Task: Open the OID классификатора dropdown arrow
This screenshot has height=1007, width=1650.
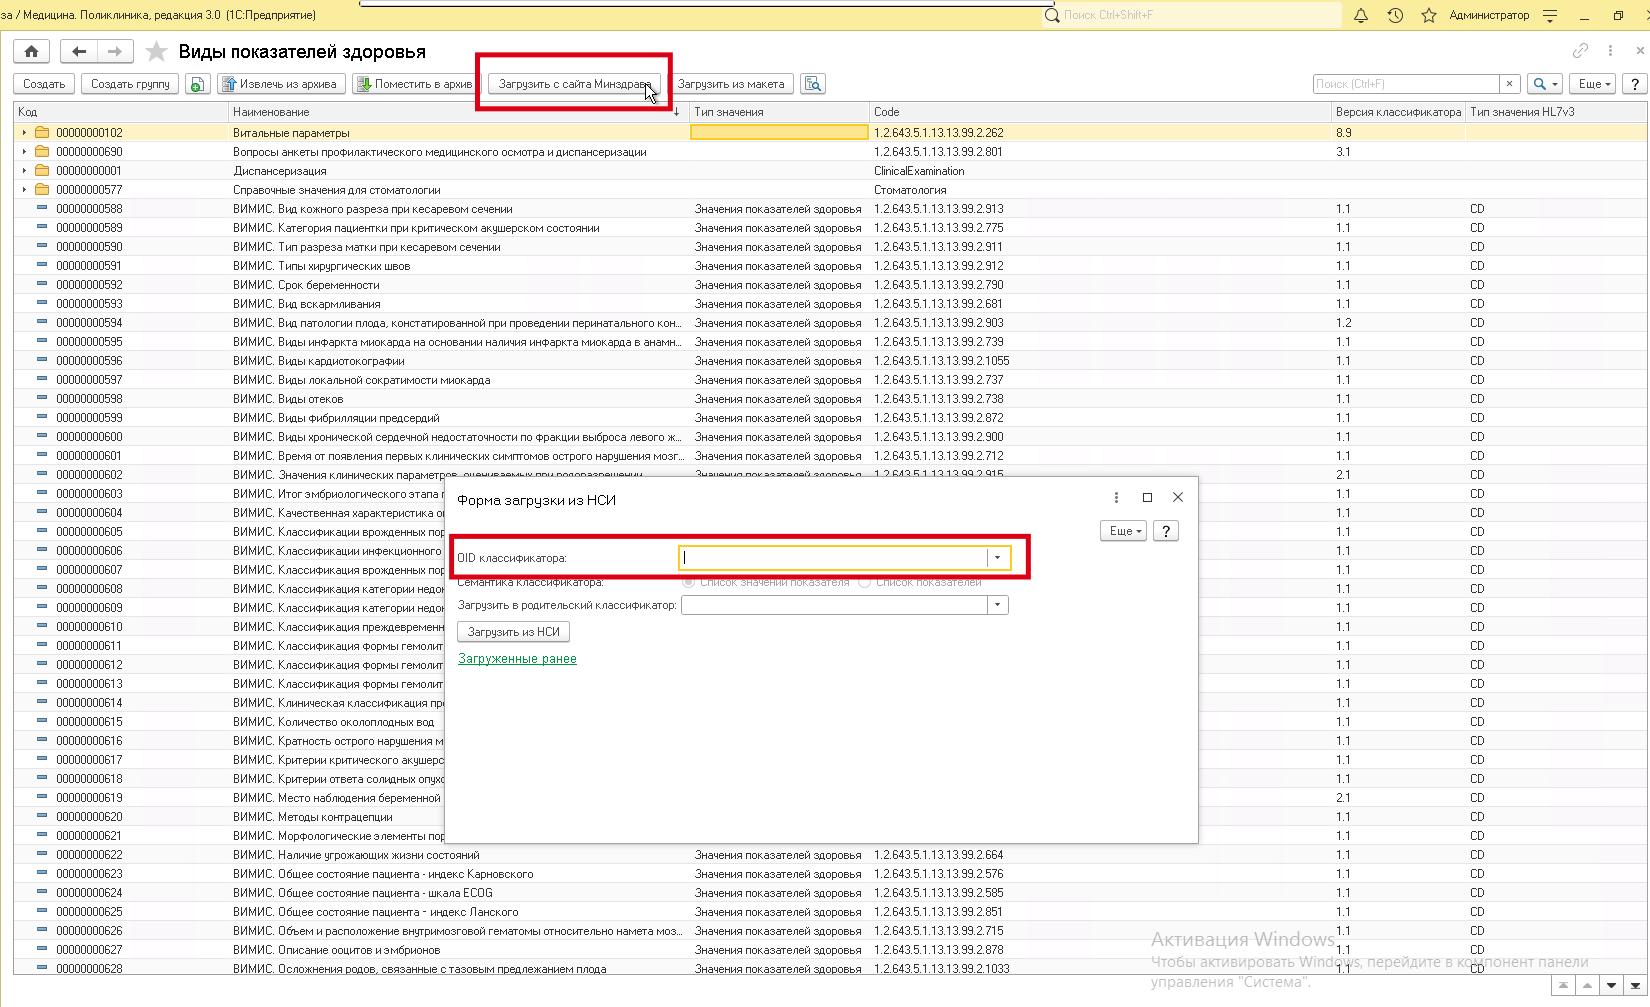Action: [x=997, y=558]
